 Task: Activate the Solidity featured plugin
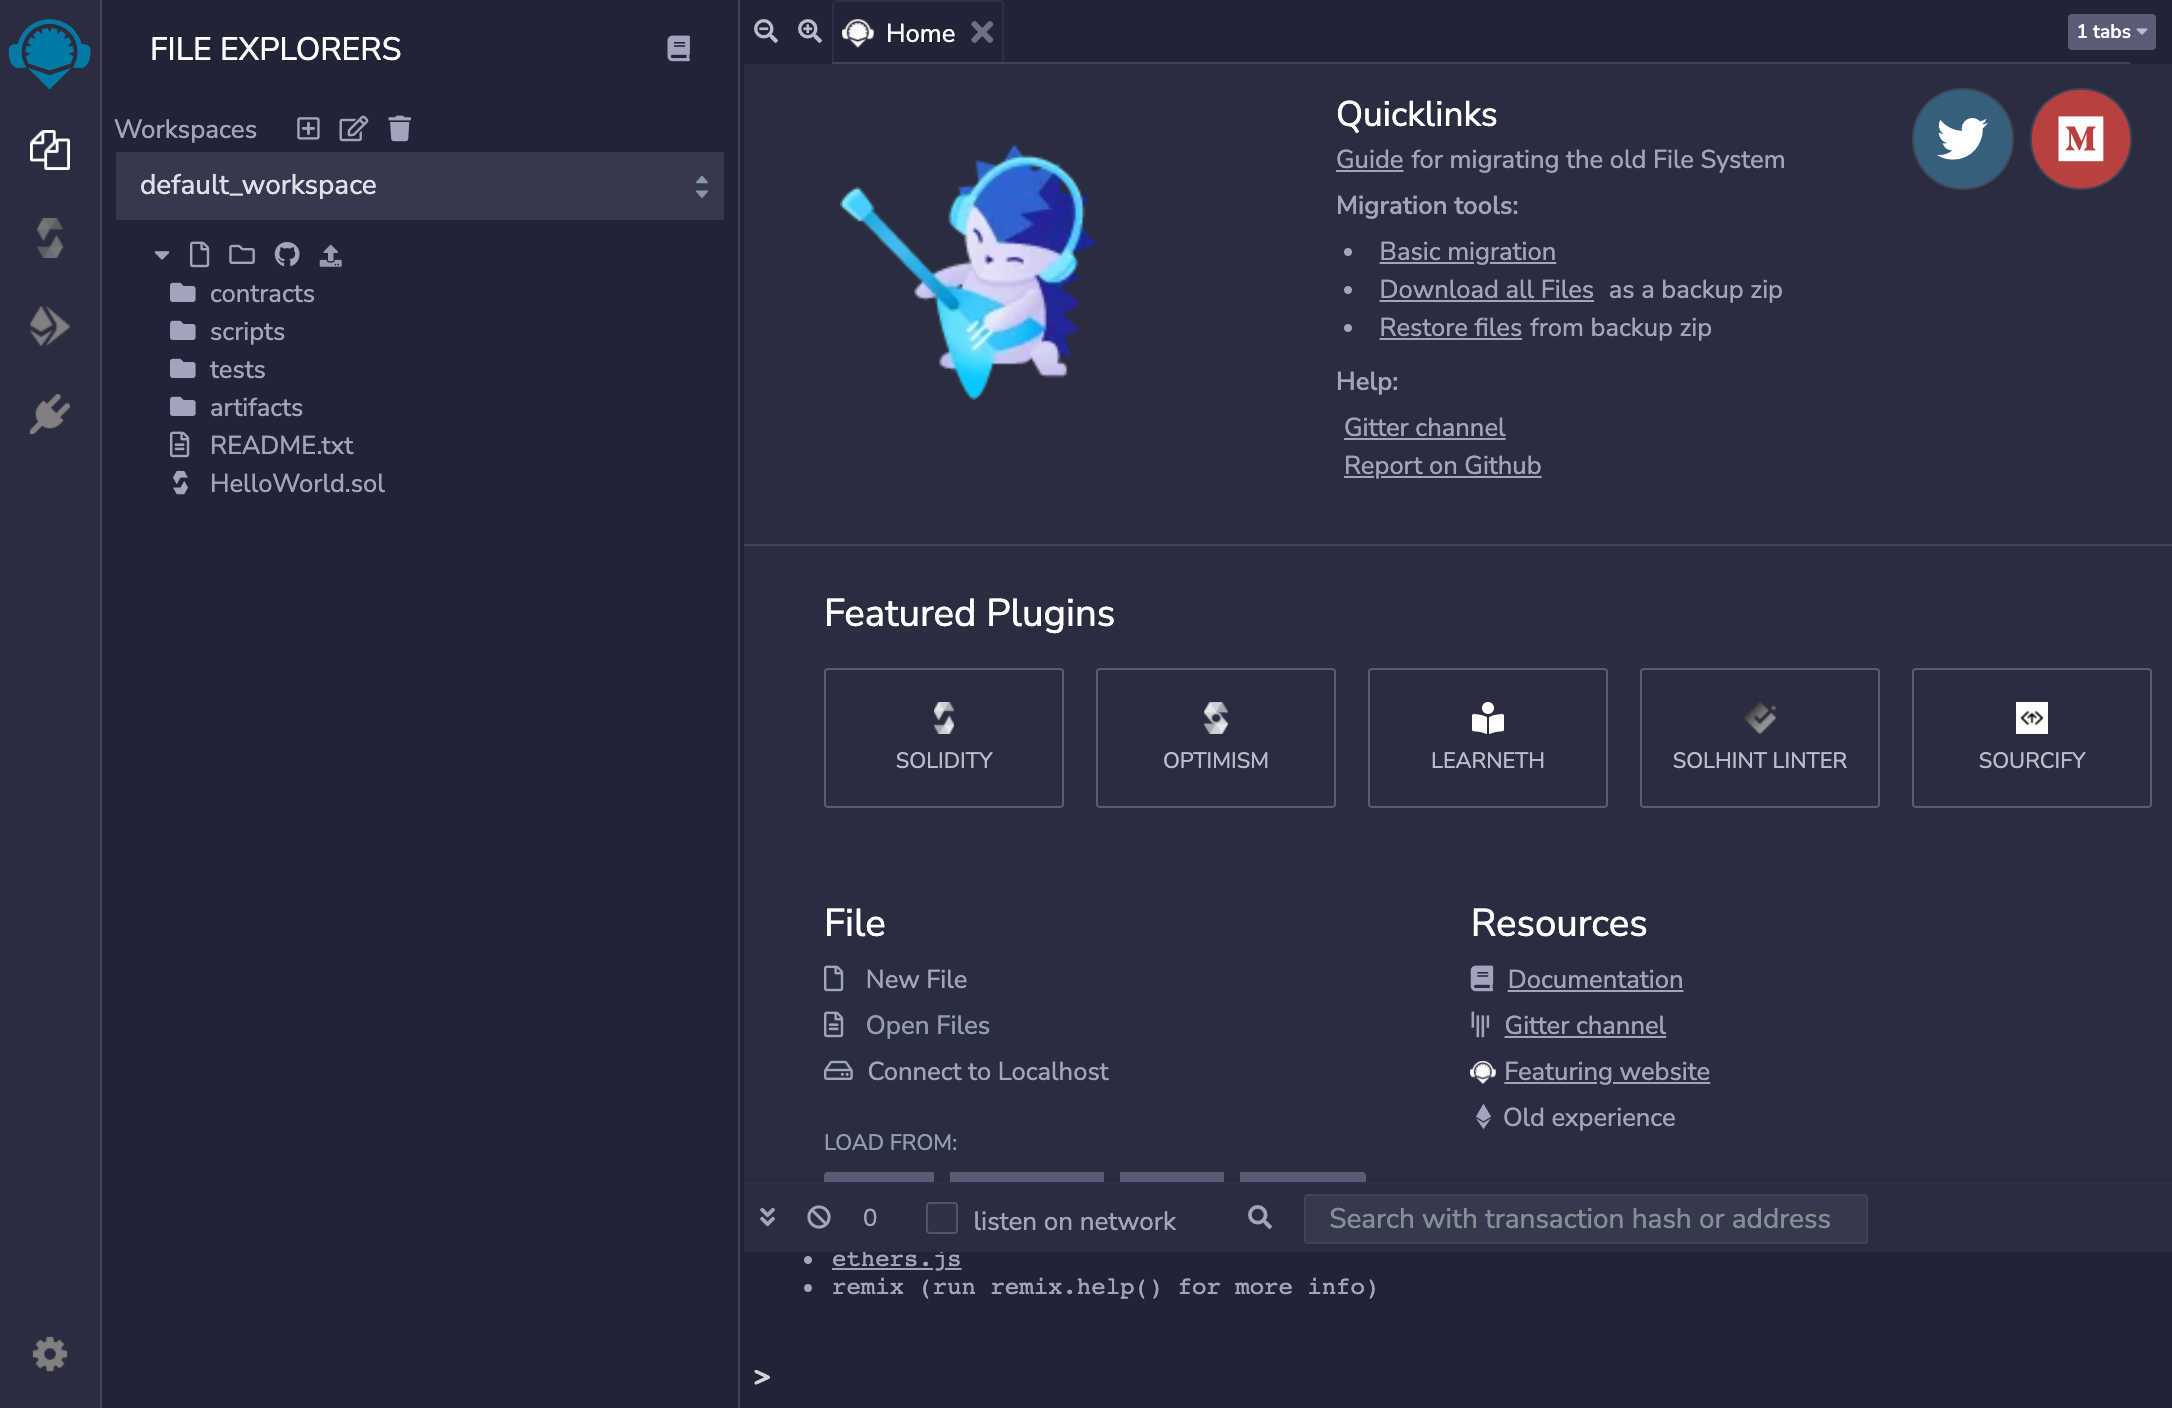click(x=943, y=738)
